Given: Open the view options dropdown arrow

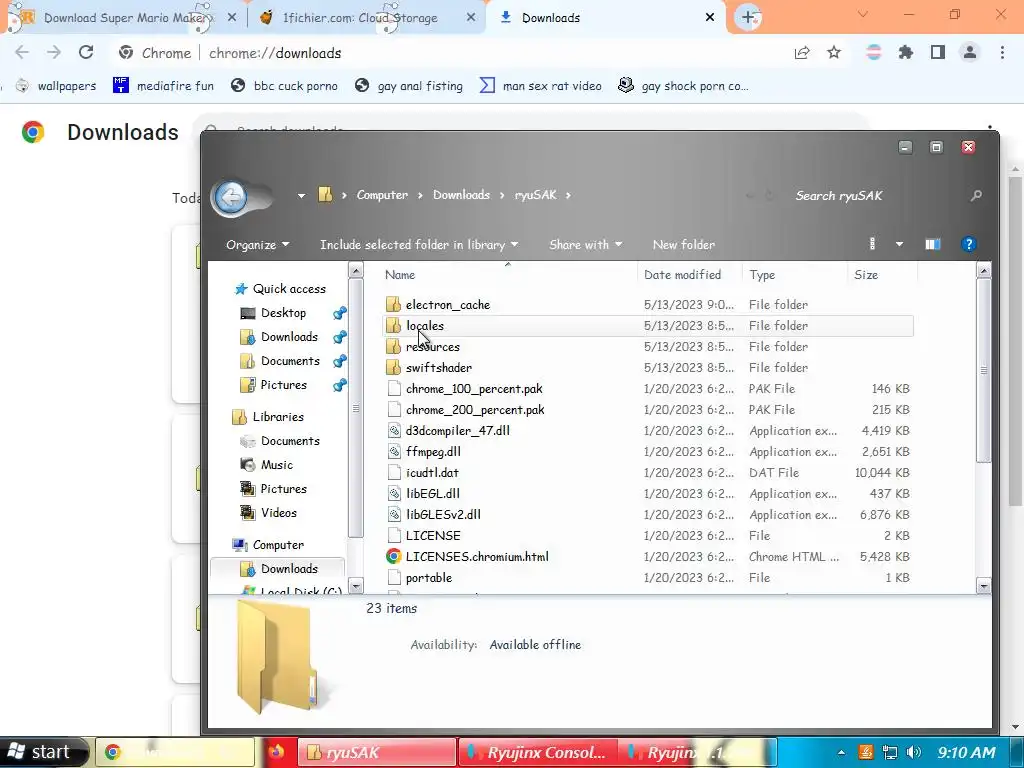Looking at the screenshot, I should point(899,244).
